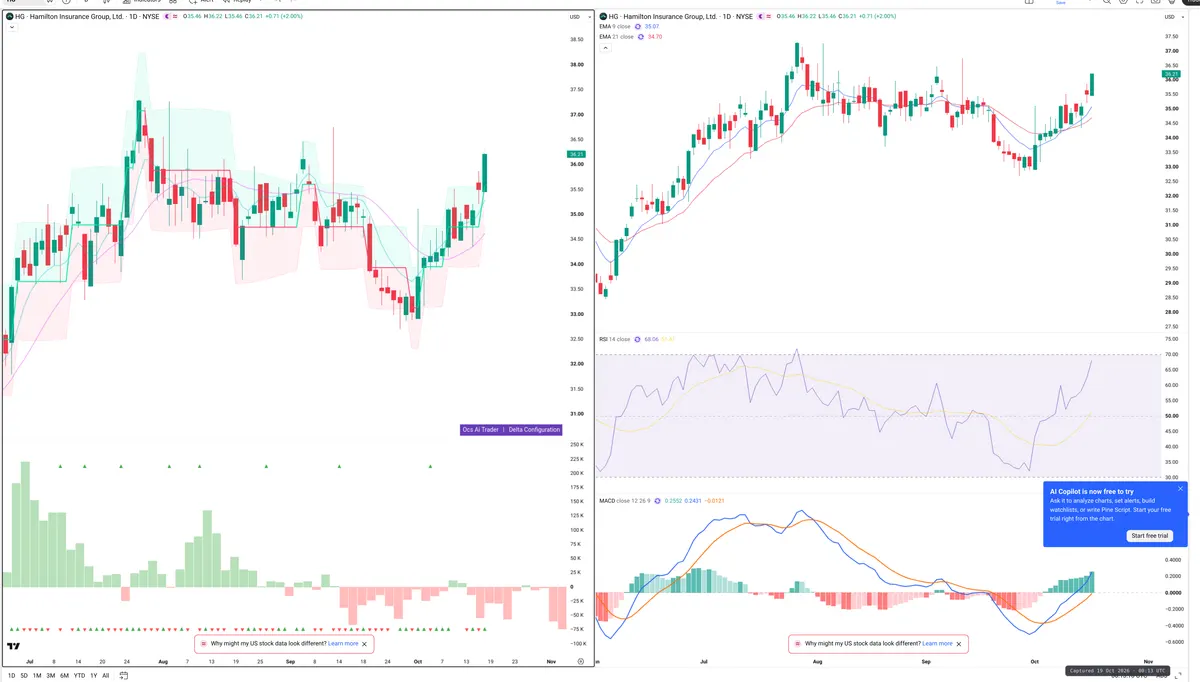Dismiss the right chart stock data notice

click(x=960, y=644)
